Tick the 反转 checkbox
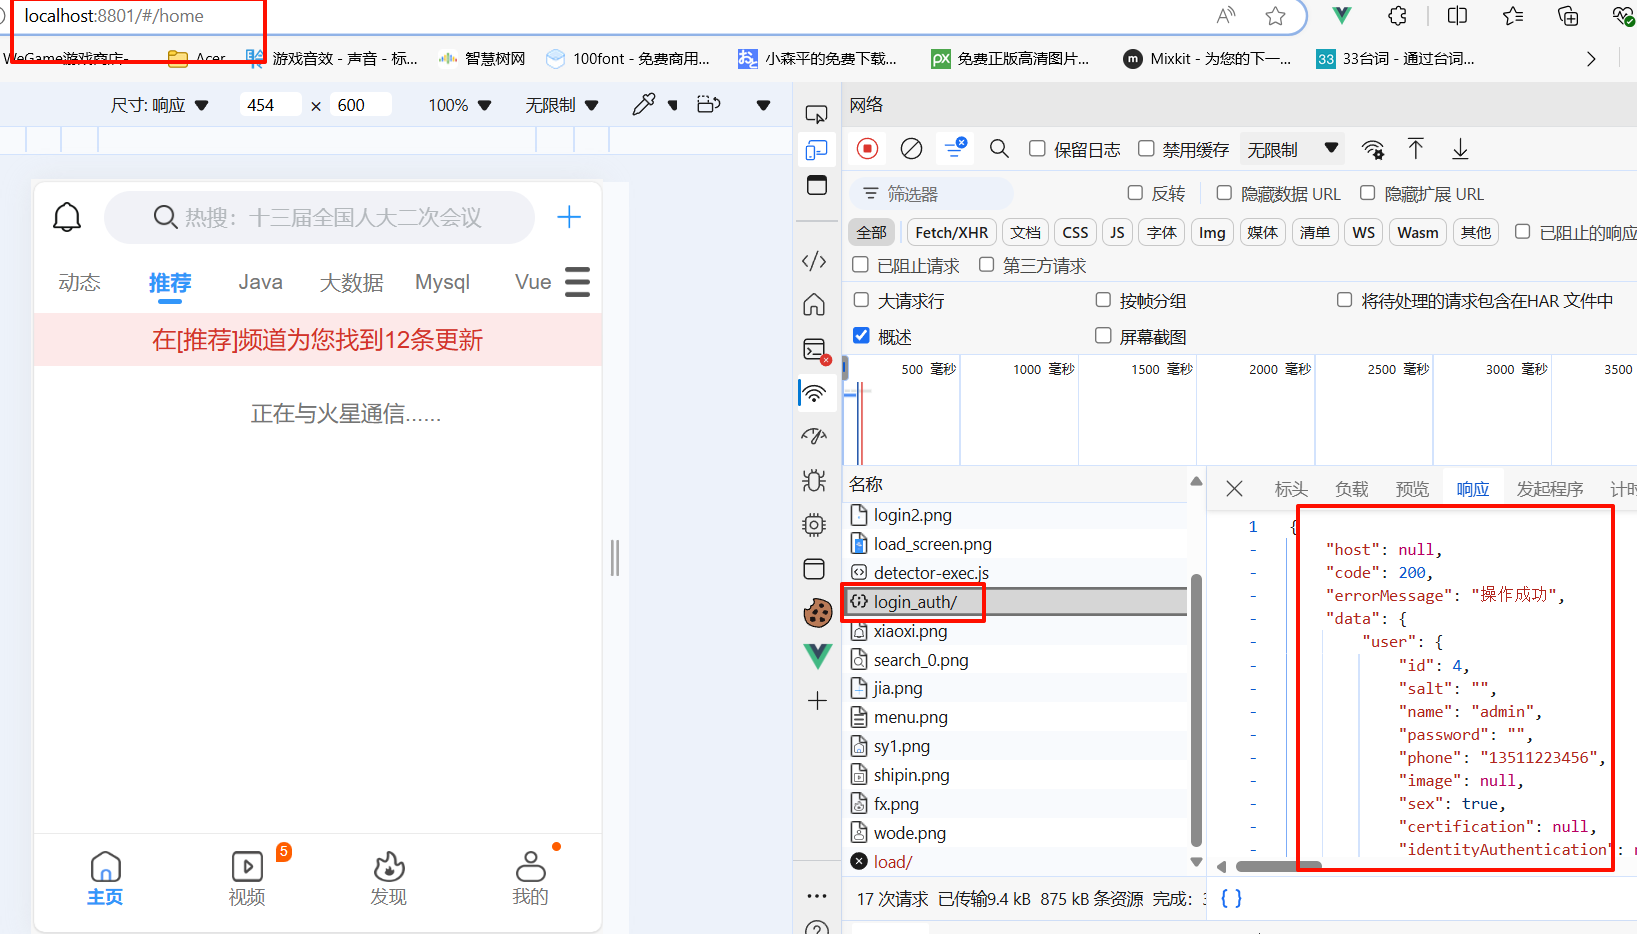The width and height of the screenshot is (1637, 934). (x=1135, y=193)
